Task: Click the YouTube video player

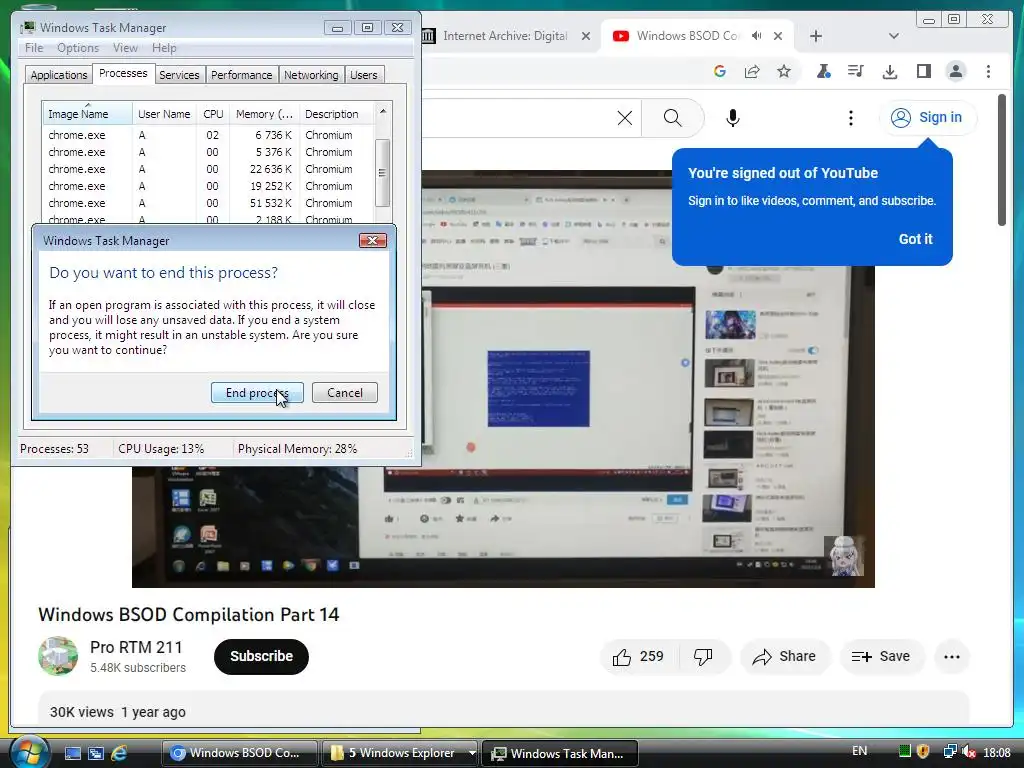Action: pyautogui.click(x=503, y=379)
